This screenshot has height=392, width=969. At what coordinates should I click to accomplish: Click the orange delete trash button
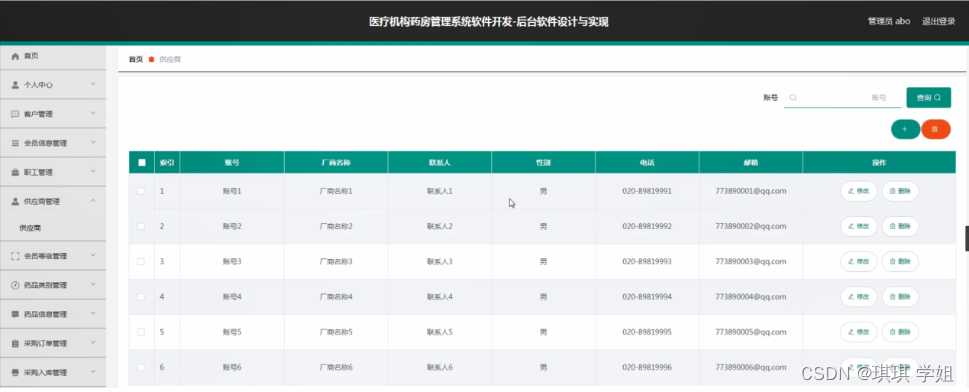(x=936, y=129)
